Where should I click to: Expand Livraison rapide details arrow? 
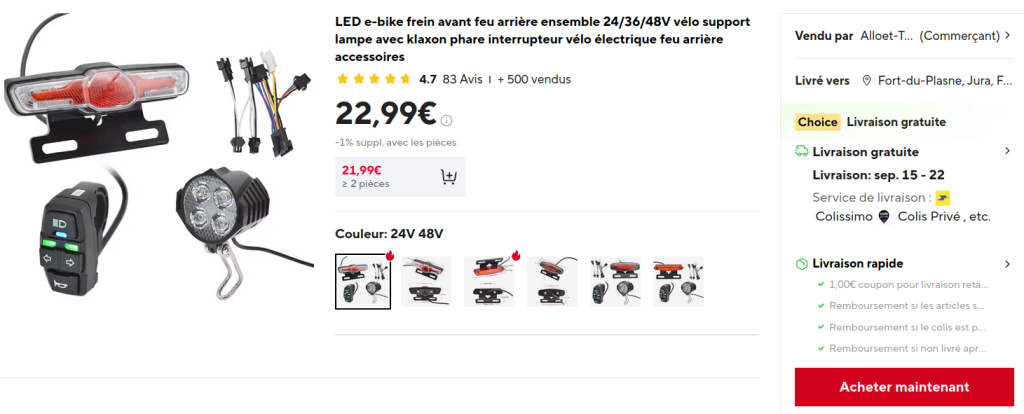[1007, 264]
